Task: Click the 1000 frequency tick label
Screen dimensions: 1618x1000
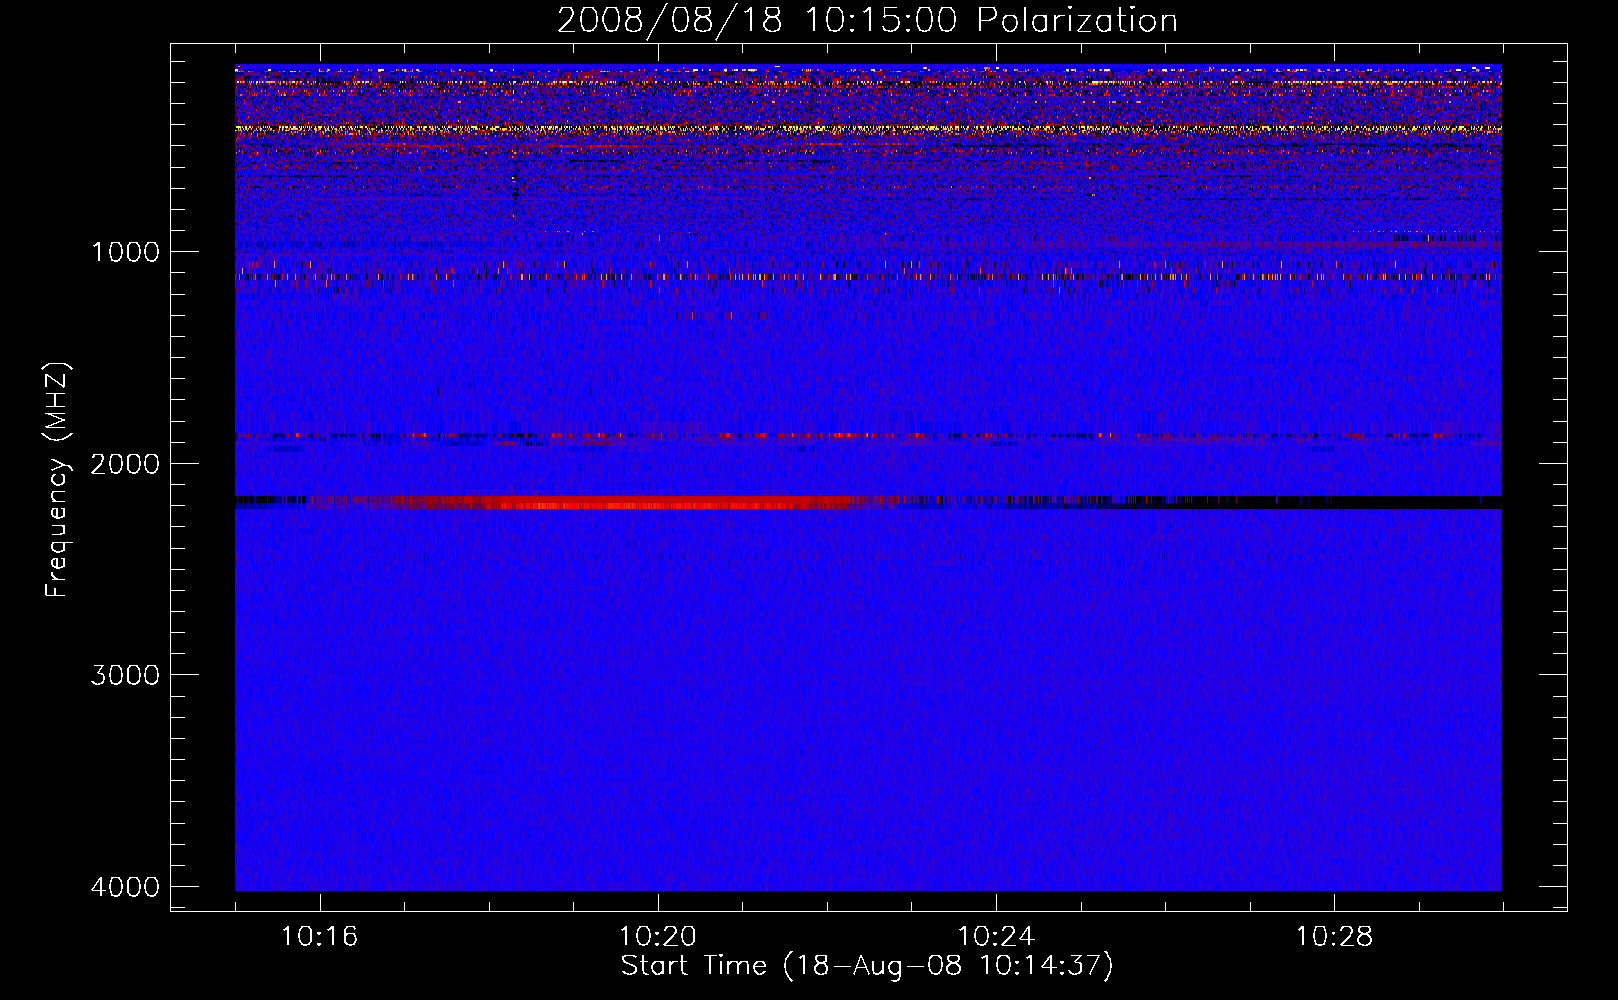Action: pyautogui.click(x=125, y=251)
